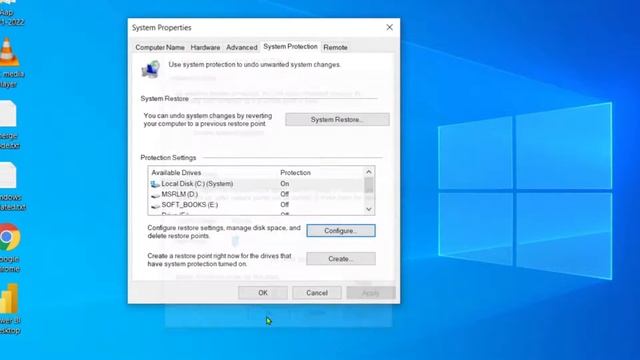This screenshot has width=640, height=360.
Task: Cancel the System Properties dialog
Action: pyautogui.click(x=317, y=293)
